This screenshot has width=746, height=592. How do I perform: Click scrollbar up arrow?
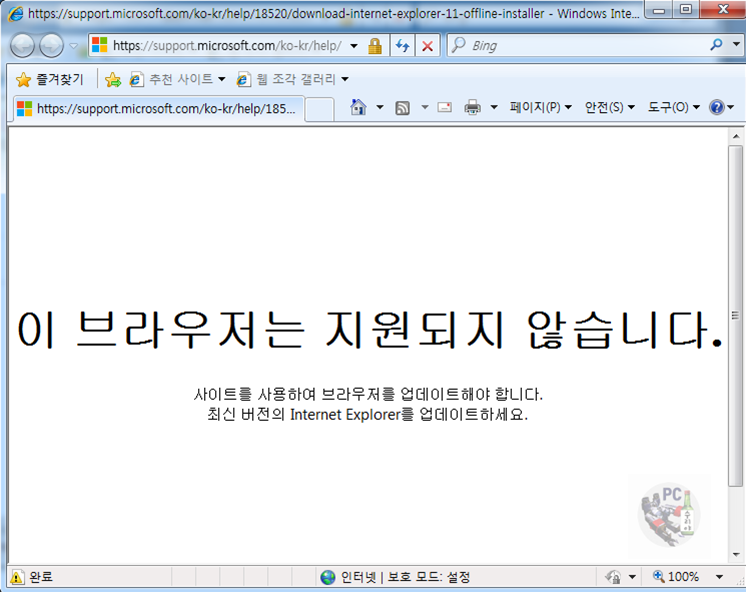(736, 137)
